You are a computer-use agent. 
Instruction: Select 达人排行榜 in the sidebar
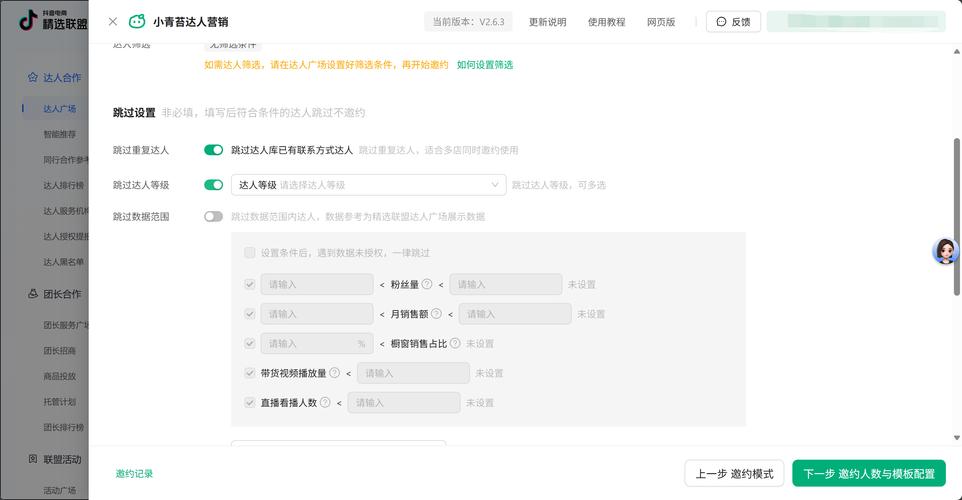(64, 185)
